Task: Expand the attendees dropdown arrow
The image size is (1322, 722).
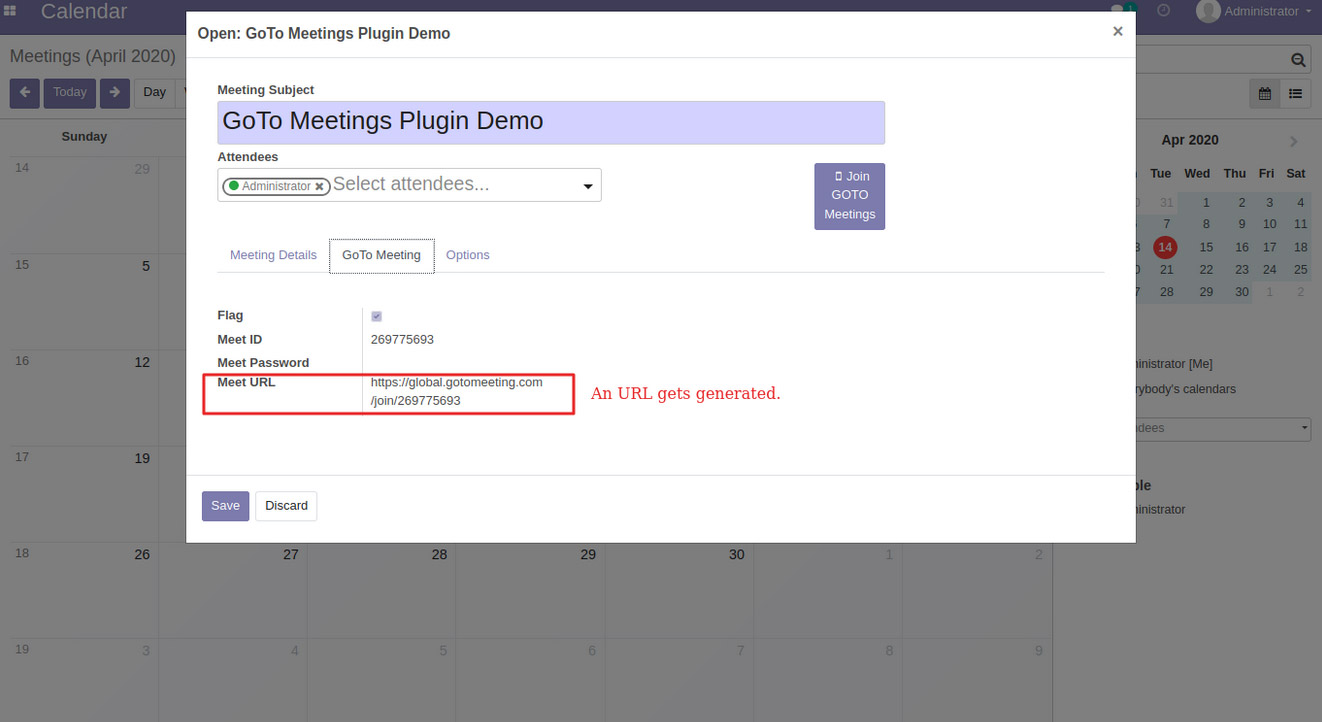Action: pos(588,186)
